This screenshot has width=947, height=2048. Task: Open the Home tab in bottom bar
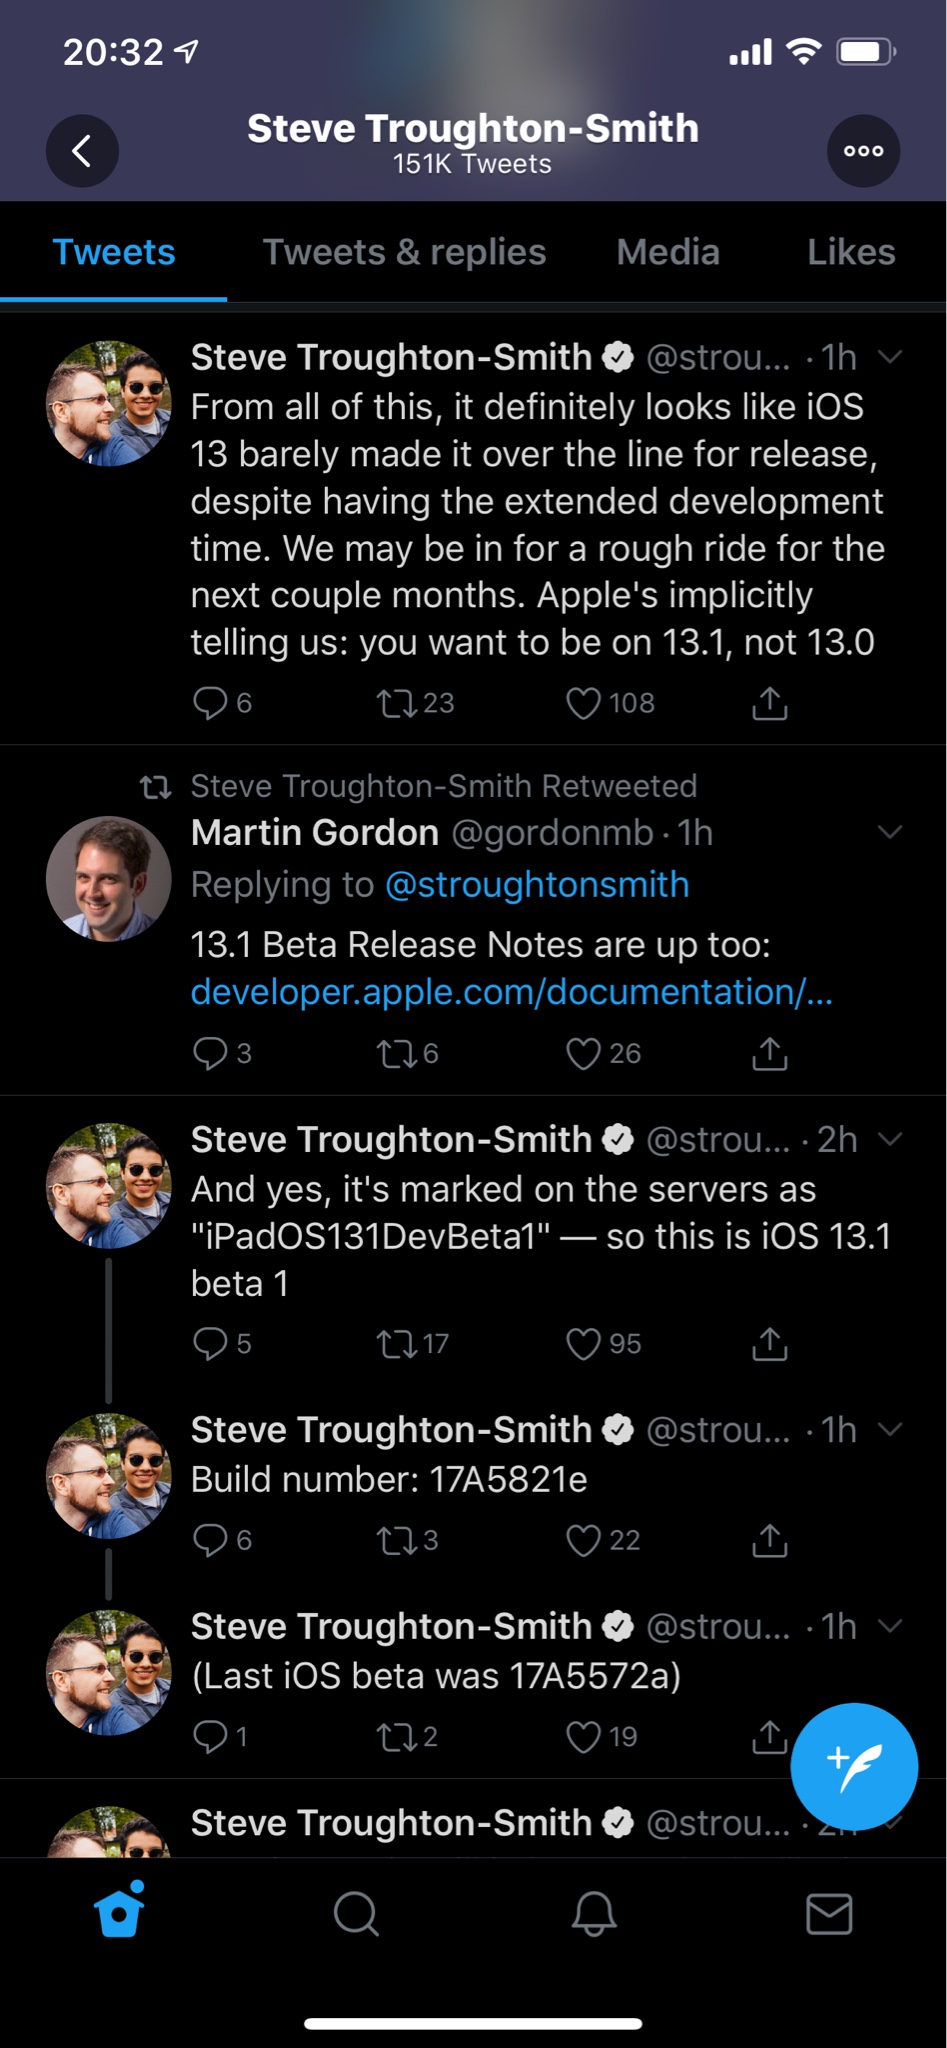coord(119,1911)
